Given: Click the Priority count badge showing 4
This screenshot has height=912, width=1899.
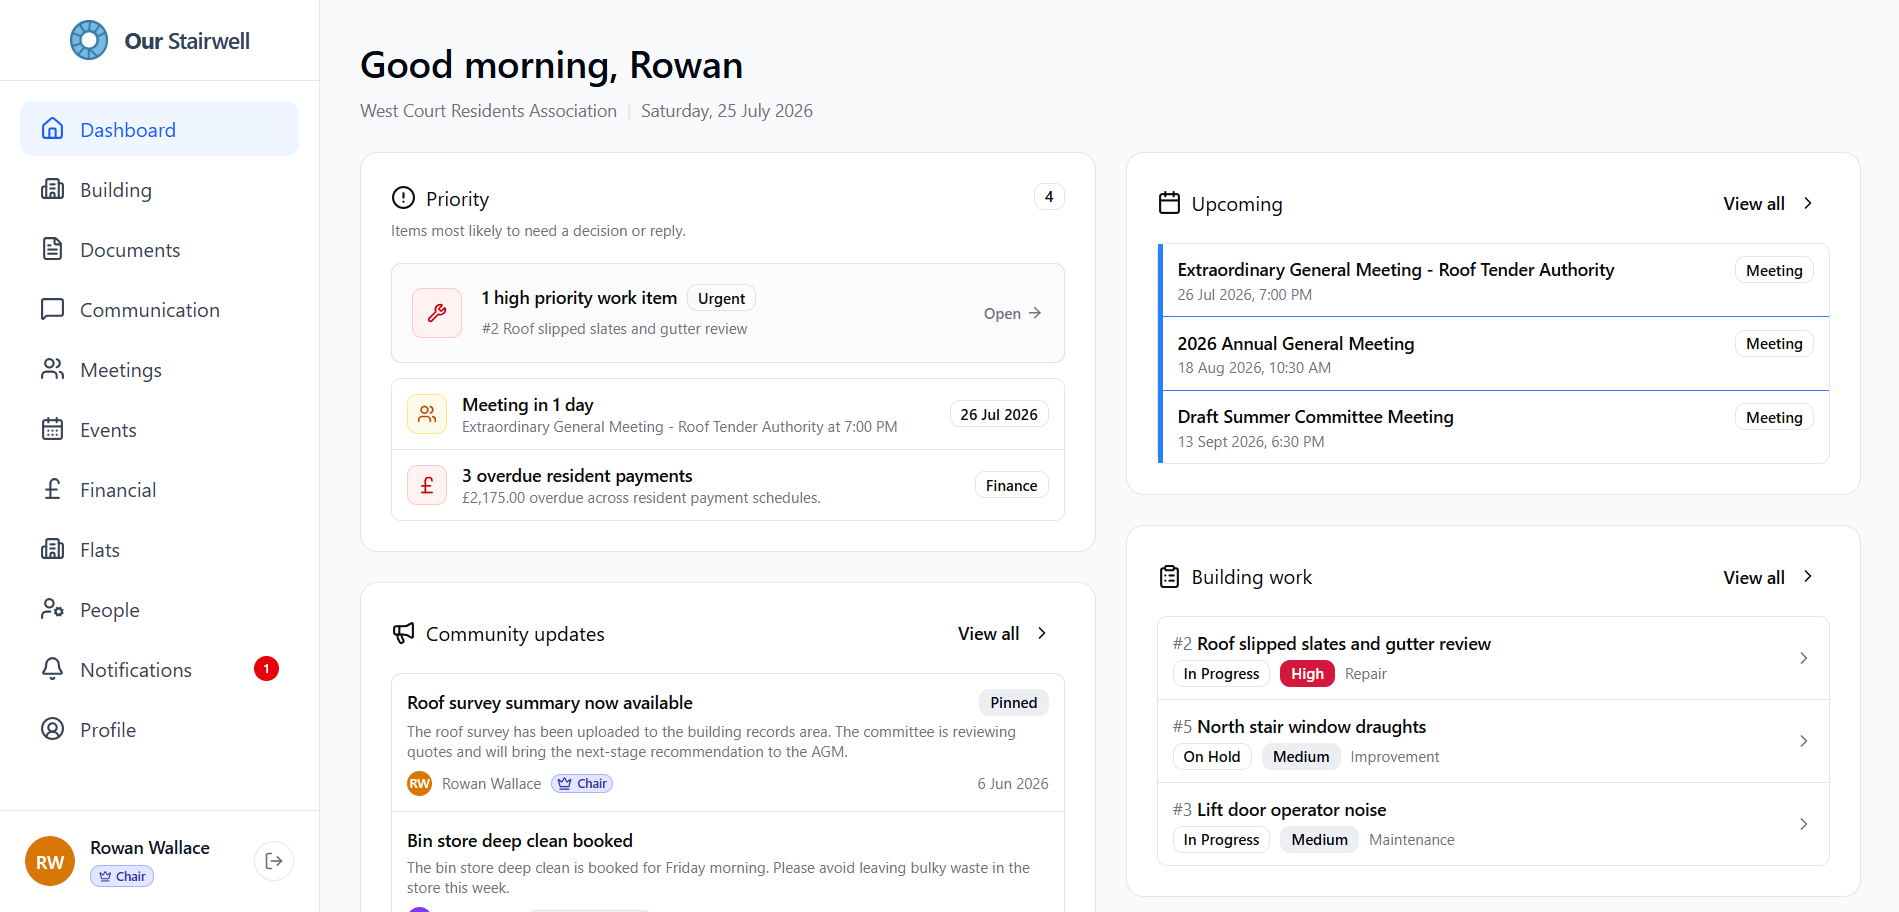Looking at the screenshot, I should coord(1048,197).
